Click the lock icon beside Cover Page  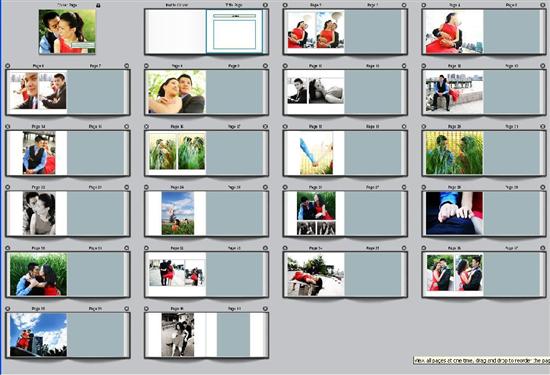click(98, 5)
